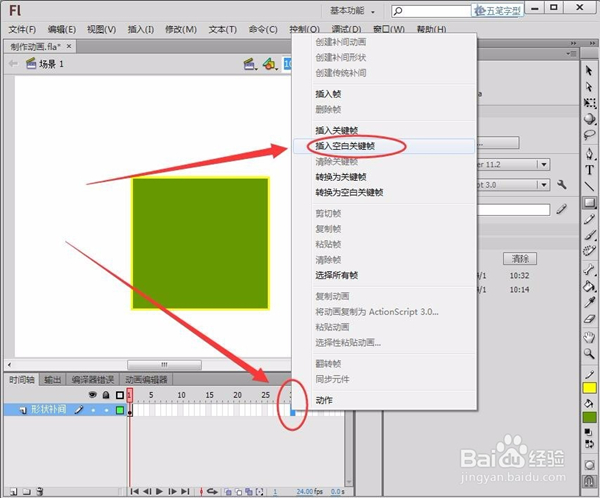600x498 pixels.
Task: Choose 插入空白关键帧 from context menu
Action: coord(384,146)
